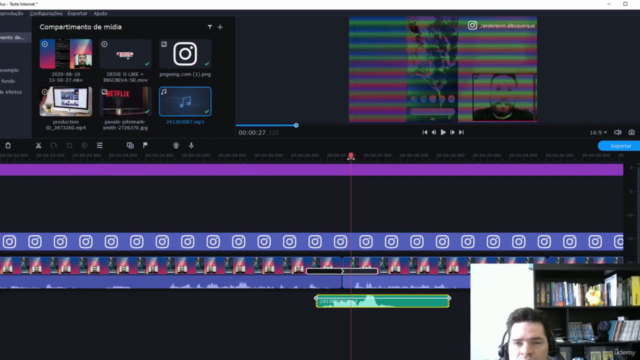The height and width of the screenshot is (360, 640).
Task: Split clip with the scissors tool
Action: click(38, 145)
